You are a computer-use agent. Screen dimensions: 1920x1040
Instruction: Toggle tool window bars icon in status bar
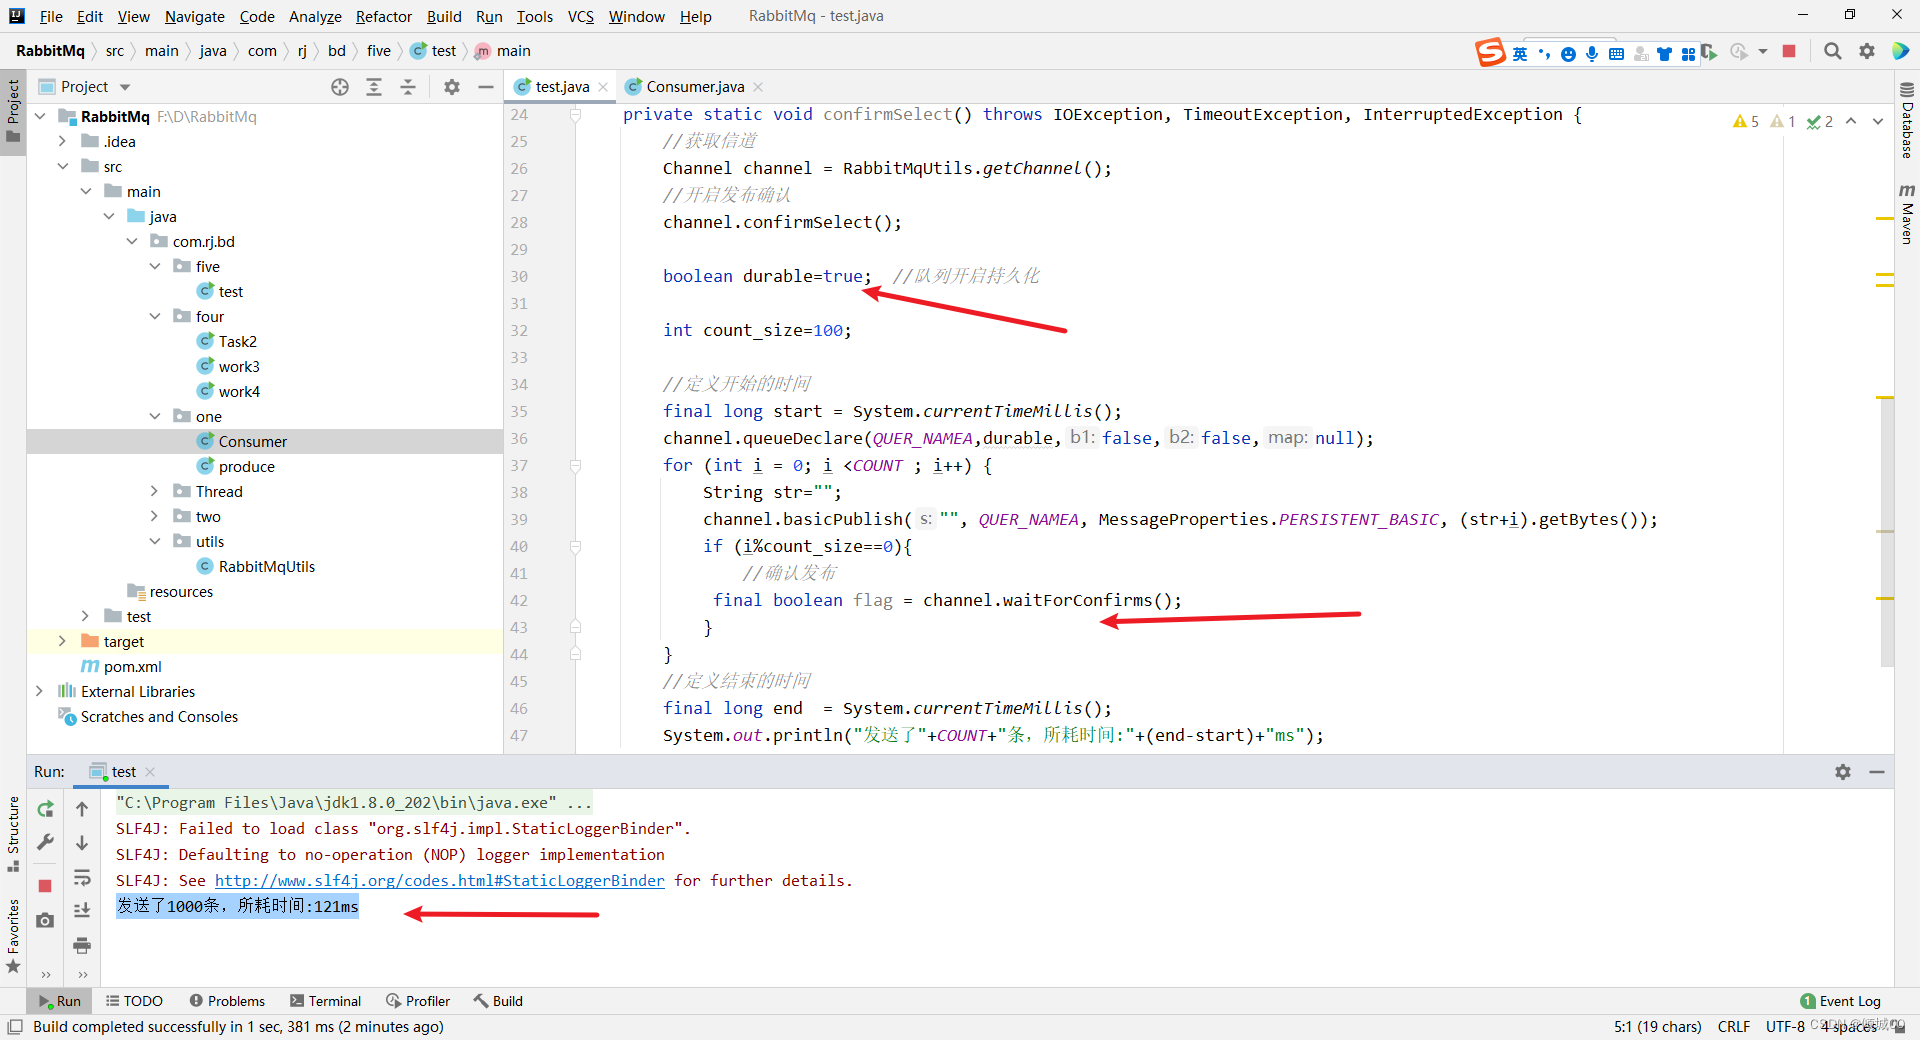(x=14, y=1027)
